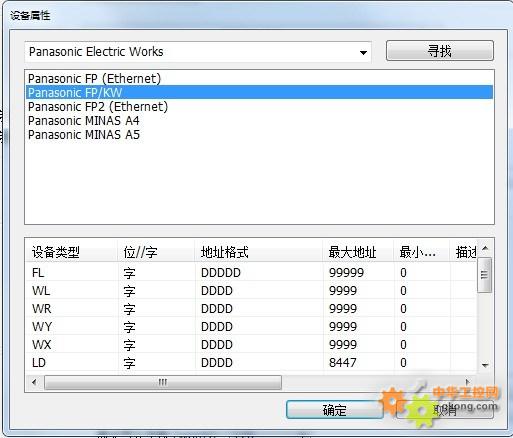Click the 8447 maximum address value
The image size is (513, 438).
tap(343, 363)
